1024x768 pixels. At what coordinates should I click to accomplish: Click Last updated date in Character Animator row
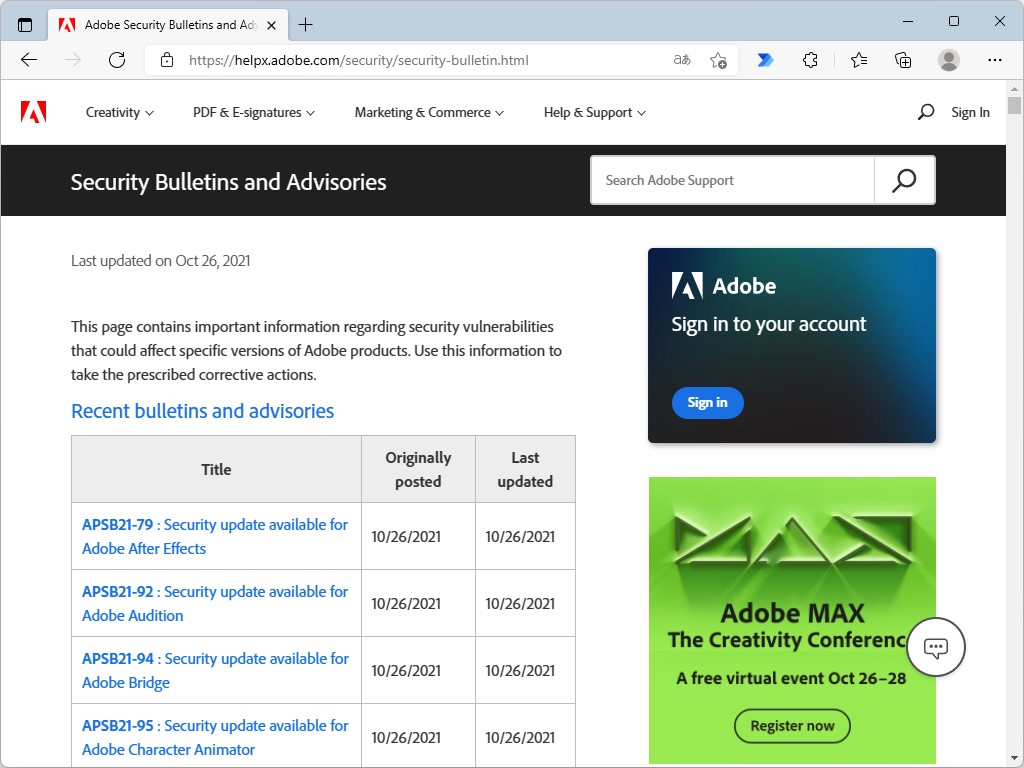point(520,737)
